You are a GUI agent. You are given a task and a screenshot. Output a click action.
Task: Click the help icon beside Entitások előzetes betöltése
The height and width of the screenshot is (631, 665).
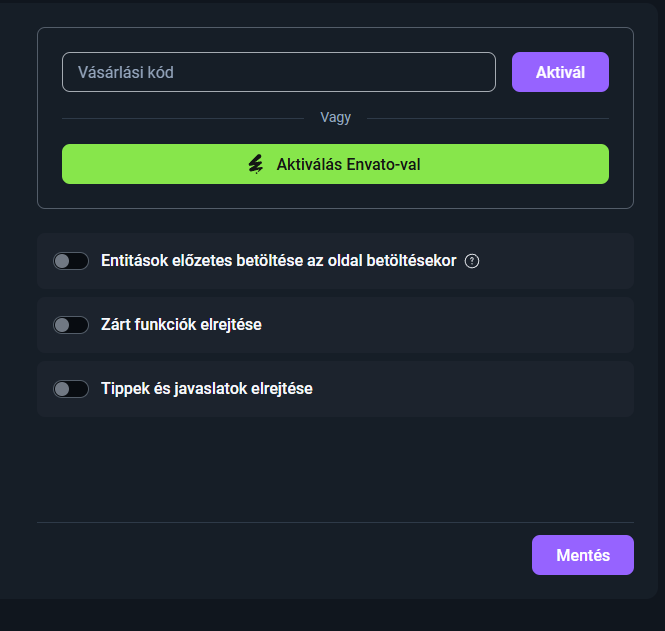[x=473, y=261]
